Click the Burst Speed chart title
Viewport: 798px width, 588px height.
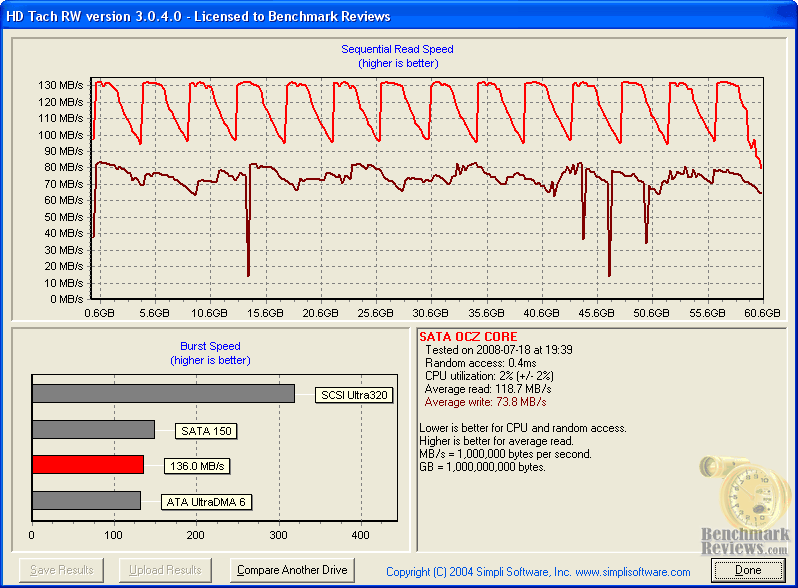click(208, 346)
